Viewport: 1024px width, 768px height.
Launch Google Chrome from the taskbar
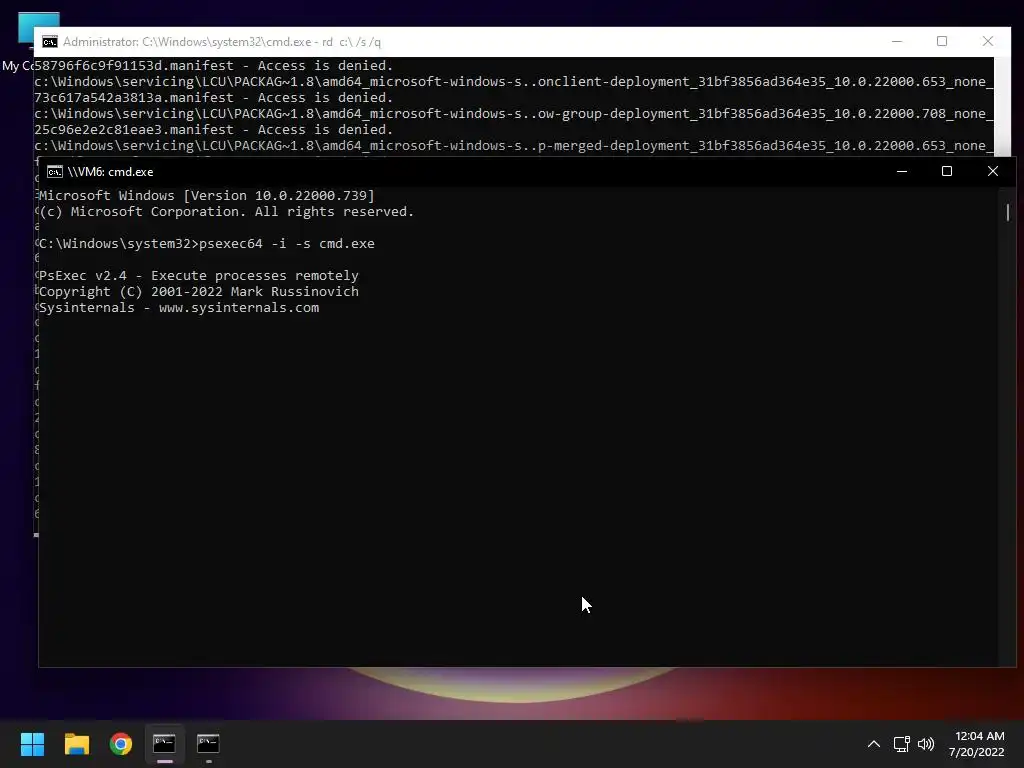coord(121,744)
